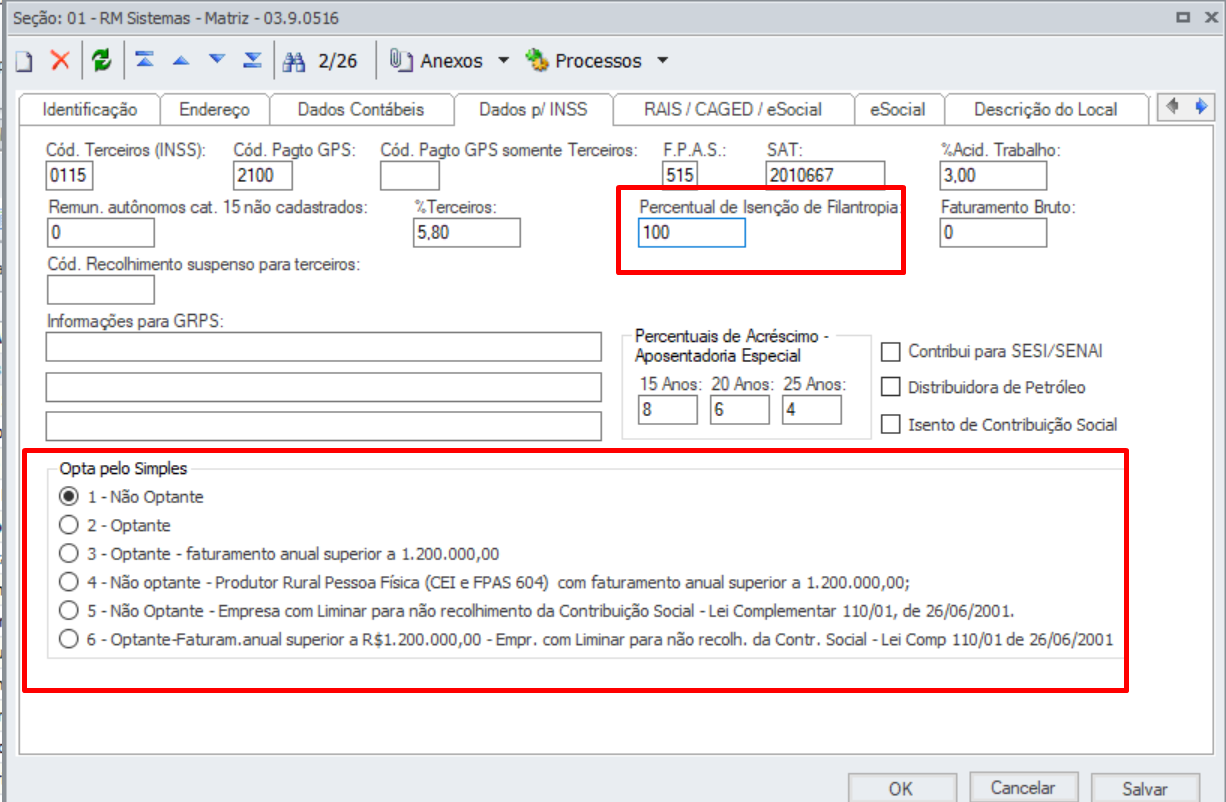
Task: Select option 3 Optante faturamento anual superior
Action: pos(68,553)
